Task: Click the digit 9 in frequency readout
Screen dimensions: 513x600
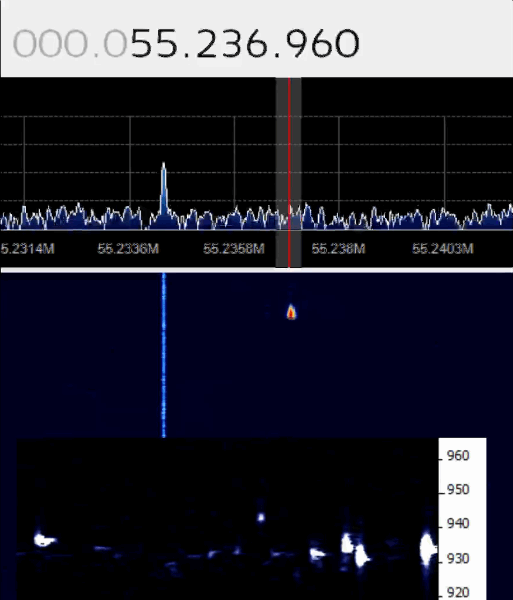Action: (297, 43)
